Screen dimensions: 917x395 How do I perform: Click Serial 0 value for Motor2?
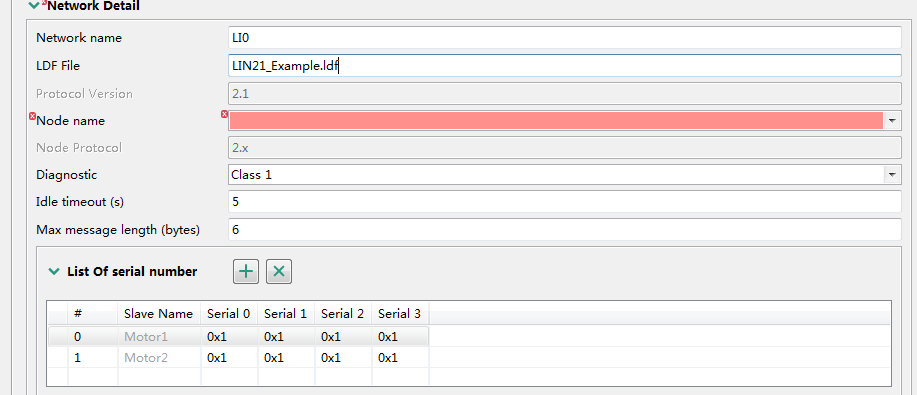(x=229, y=358)
